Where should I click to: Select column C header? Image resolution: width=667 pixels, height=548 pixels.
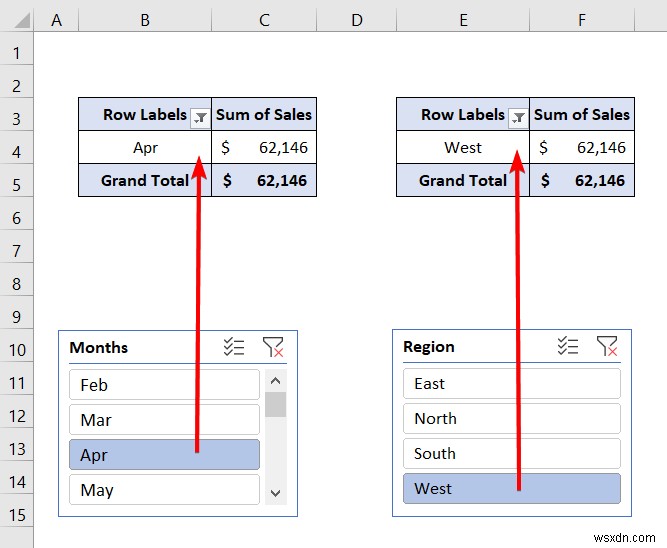click(x=264, y=20)
